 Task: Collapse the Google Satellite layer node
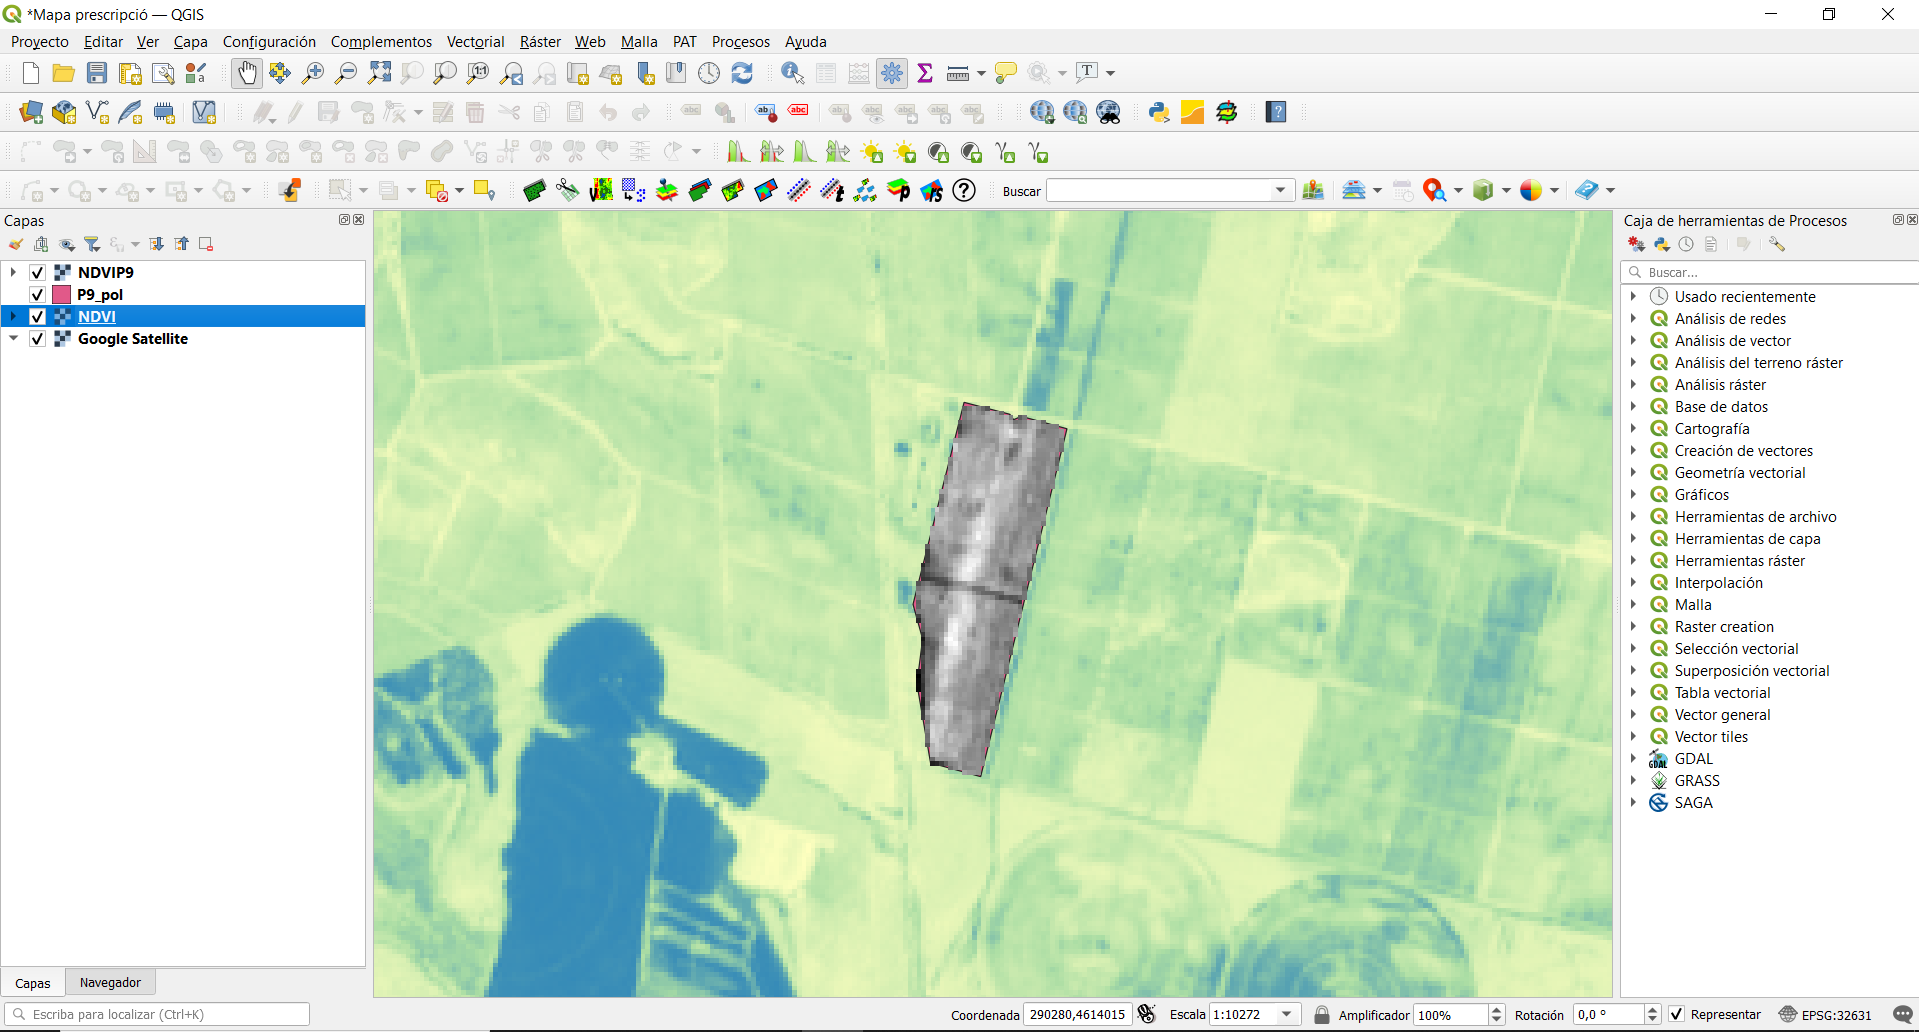click(x=13, y=338)
